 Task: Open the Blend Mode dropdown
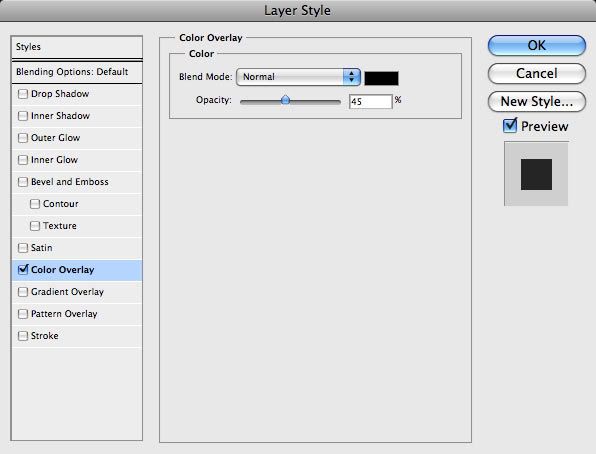pos(298,77)
